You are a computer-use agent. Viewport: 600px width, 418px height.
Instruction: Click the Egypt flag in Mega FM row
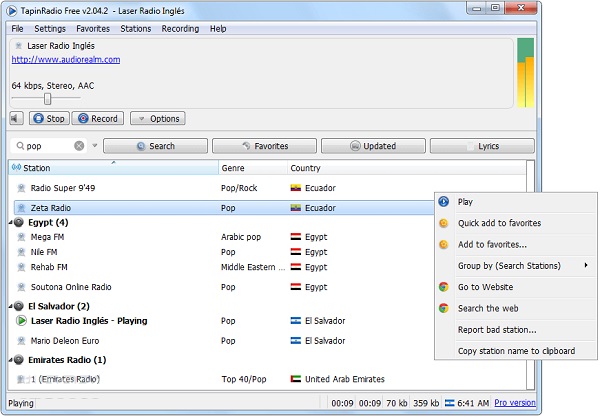pyautogui.click(x=295, y=237)
